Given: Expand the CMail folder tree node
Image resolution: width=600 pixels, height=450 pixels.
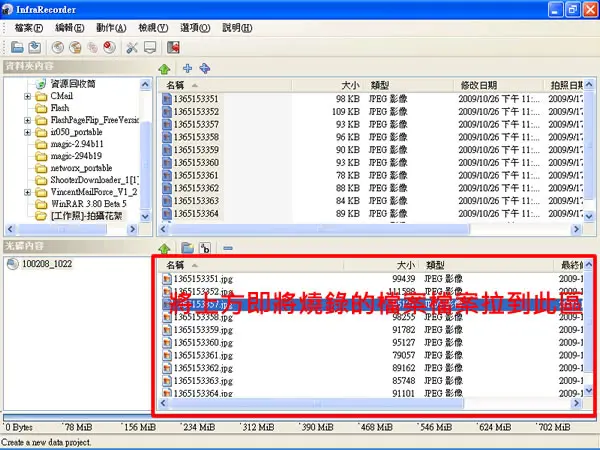Looking at the screenshot, I should [x=28, y=96].
